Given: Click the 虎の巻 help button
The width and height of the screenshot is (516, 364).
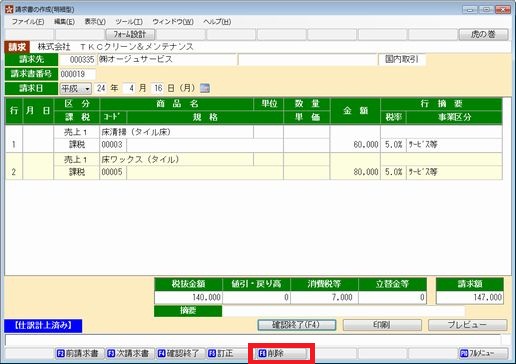Looking at the screenshot, I should point(483,34).
